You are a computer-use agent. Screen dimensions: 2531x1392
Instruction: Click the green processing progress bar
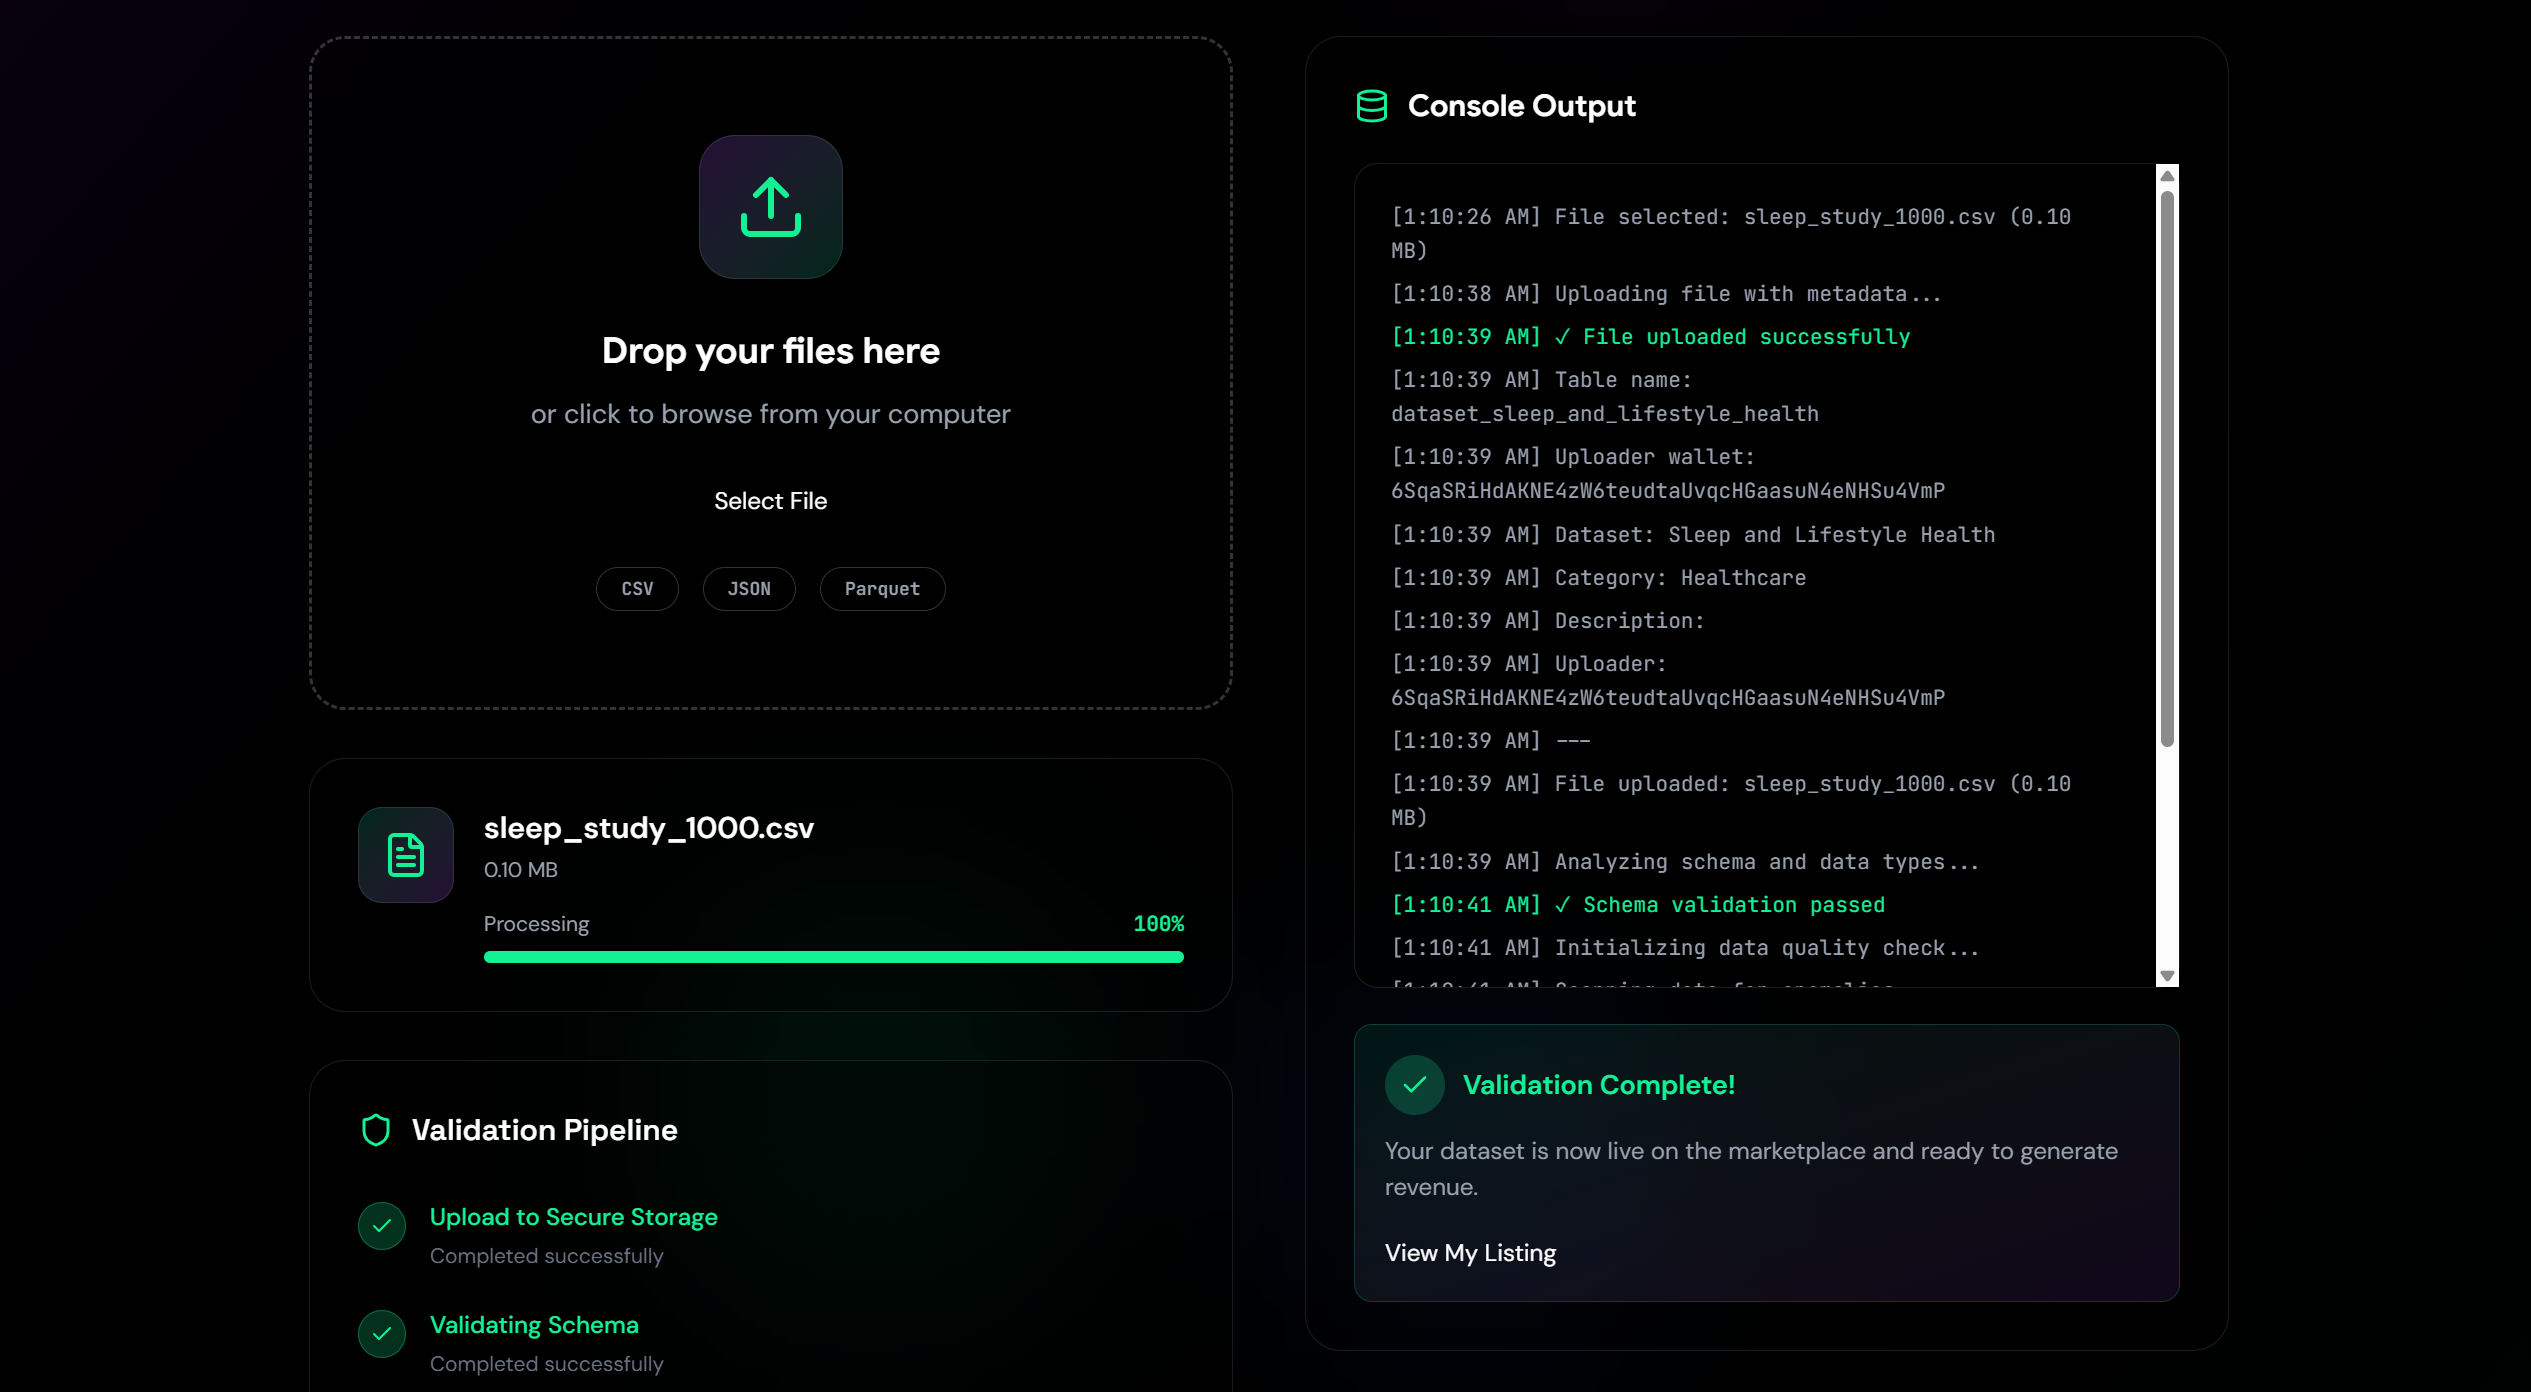tap(833, 957)
